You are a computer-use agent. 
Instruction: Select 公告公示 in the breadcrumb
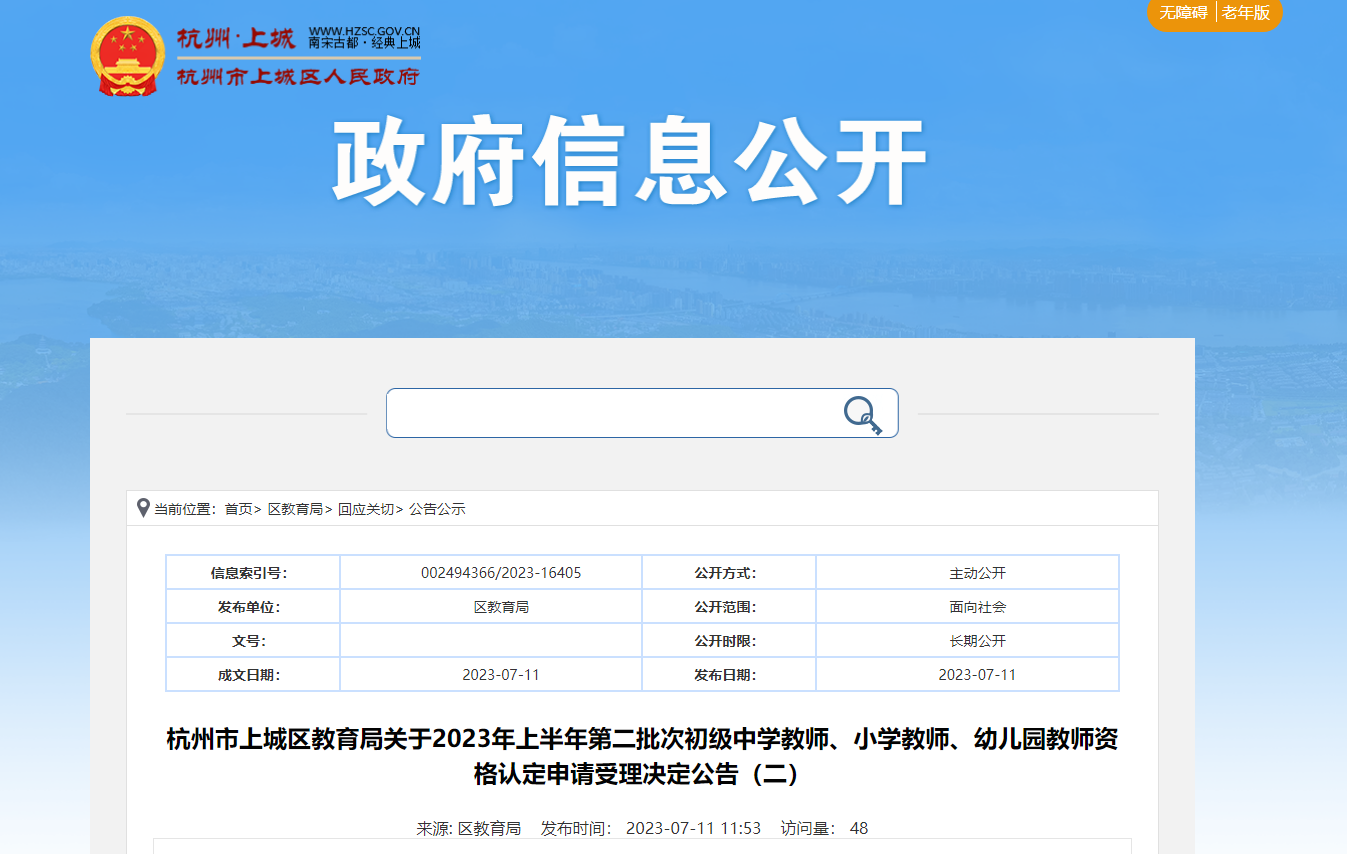pos(437,509)
